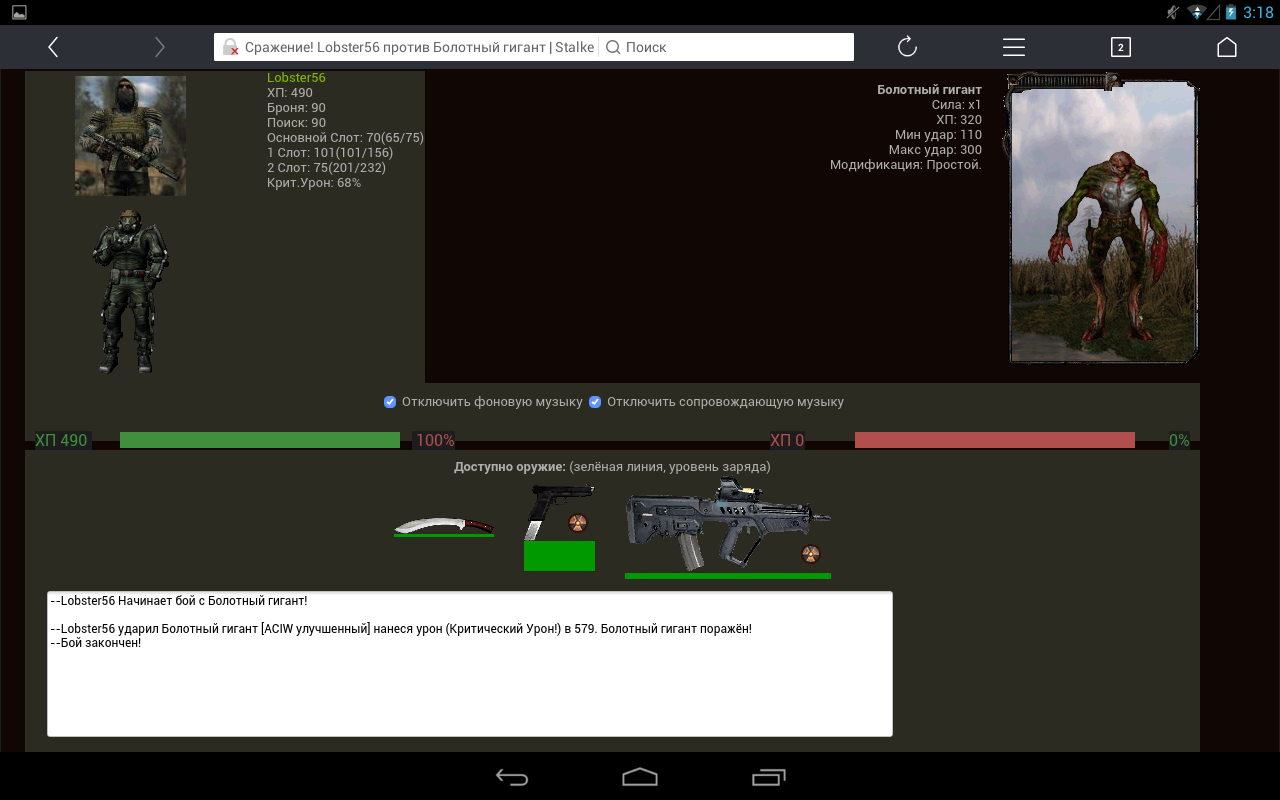Navigate back with the left chevron
Image resolution: width=1280 pixels, height=800 pixels.
tap(53, 47)
